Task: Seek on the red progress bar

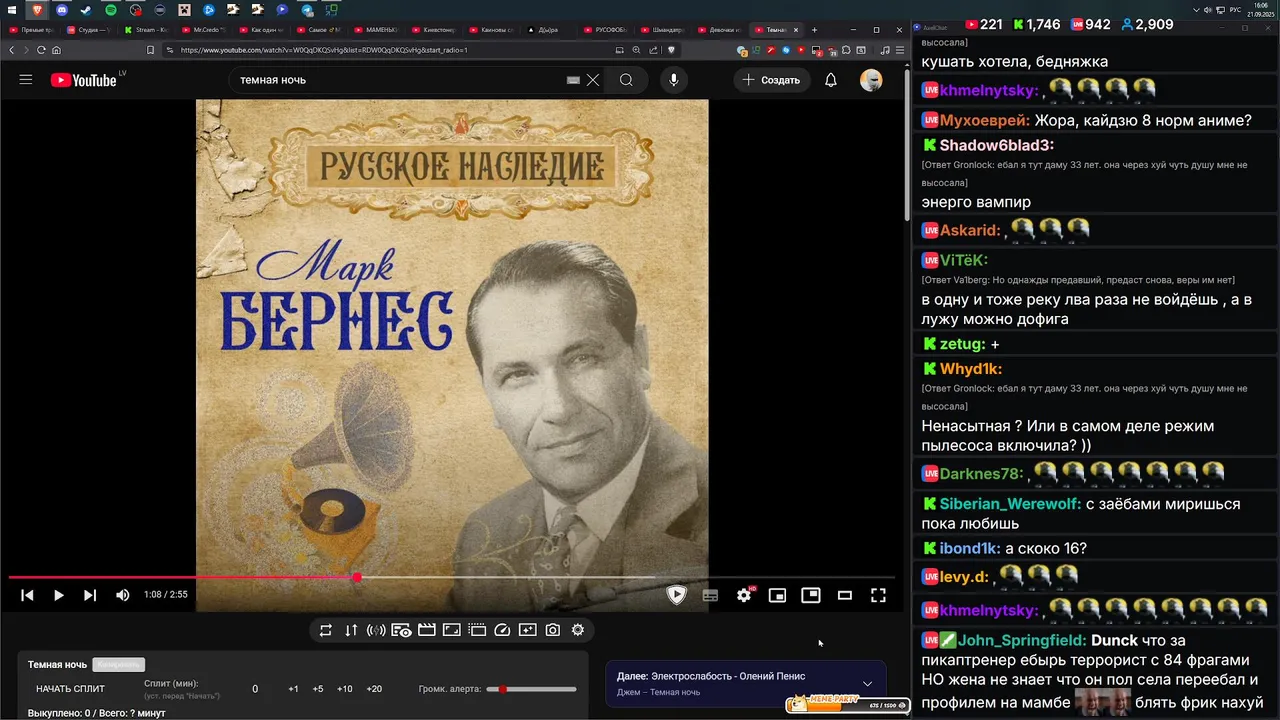Action: tap(183, 577)
